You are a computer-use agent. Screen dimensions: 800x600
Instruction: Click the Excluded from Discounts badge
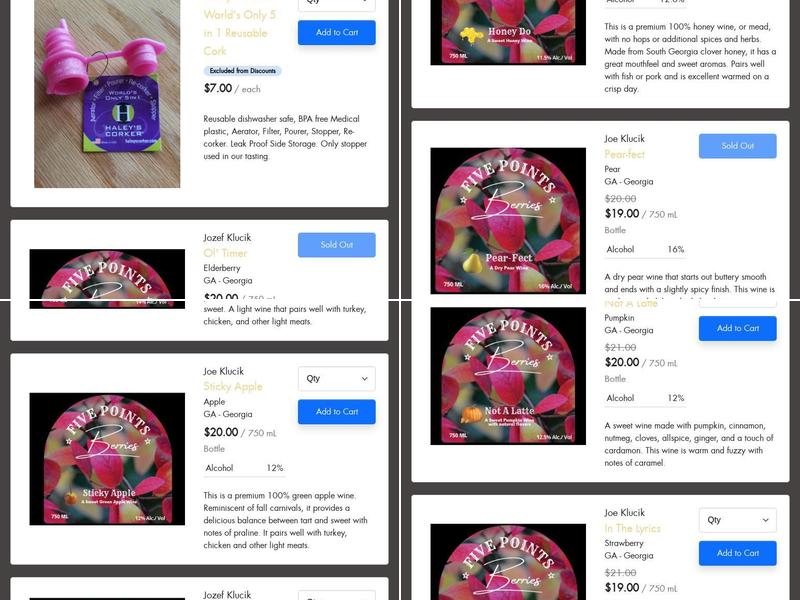point(242,71)
